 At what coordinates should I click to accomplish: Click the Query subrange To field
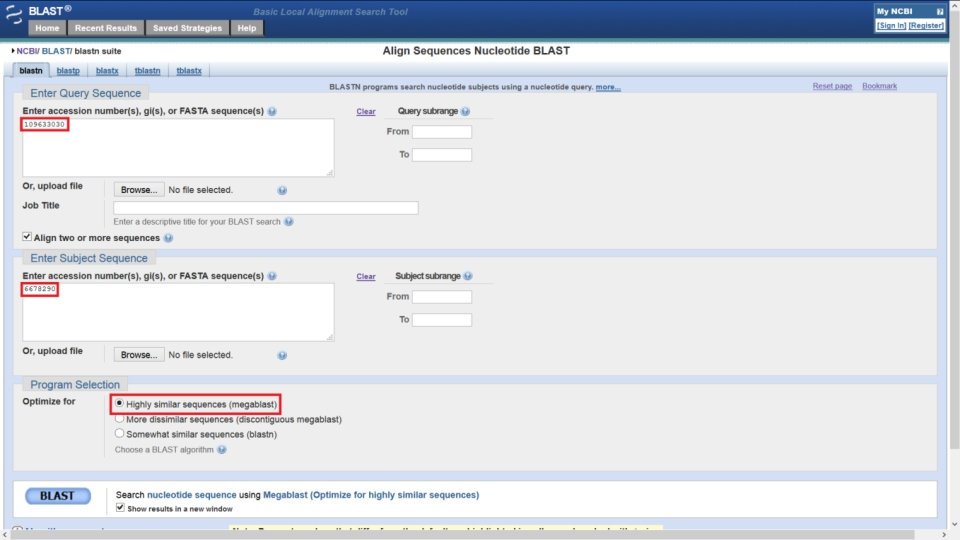(x=442, y=155)
